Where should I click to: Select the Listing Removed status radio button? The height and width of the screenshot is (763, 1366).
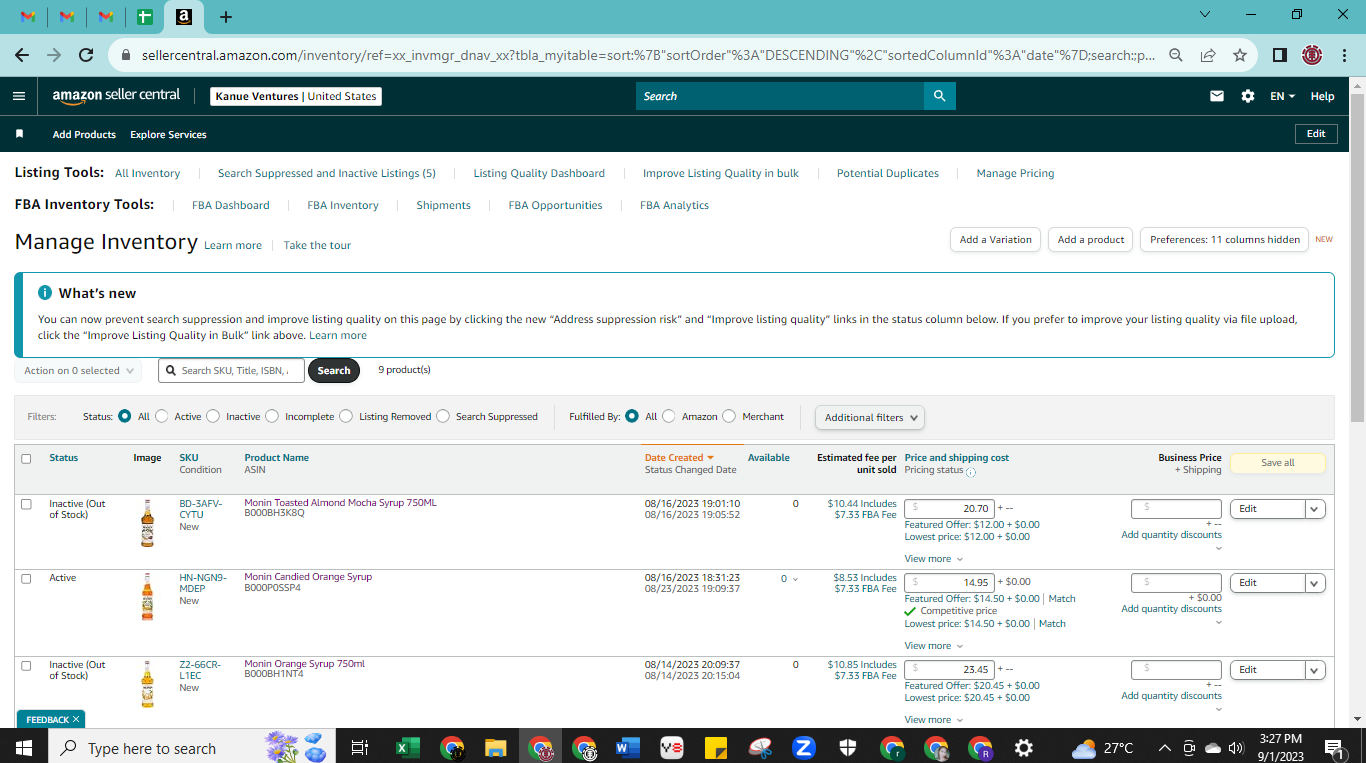tap(346, 416)
